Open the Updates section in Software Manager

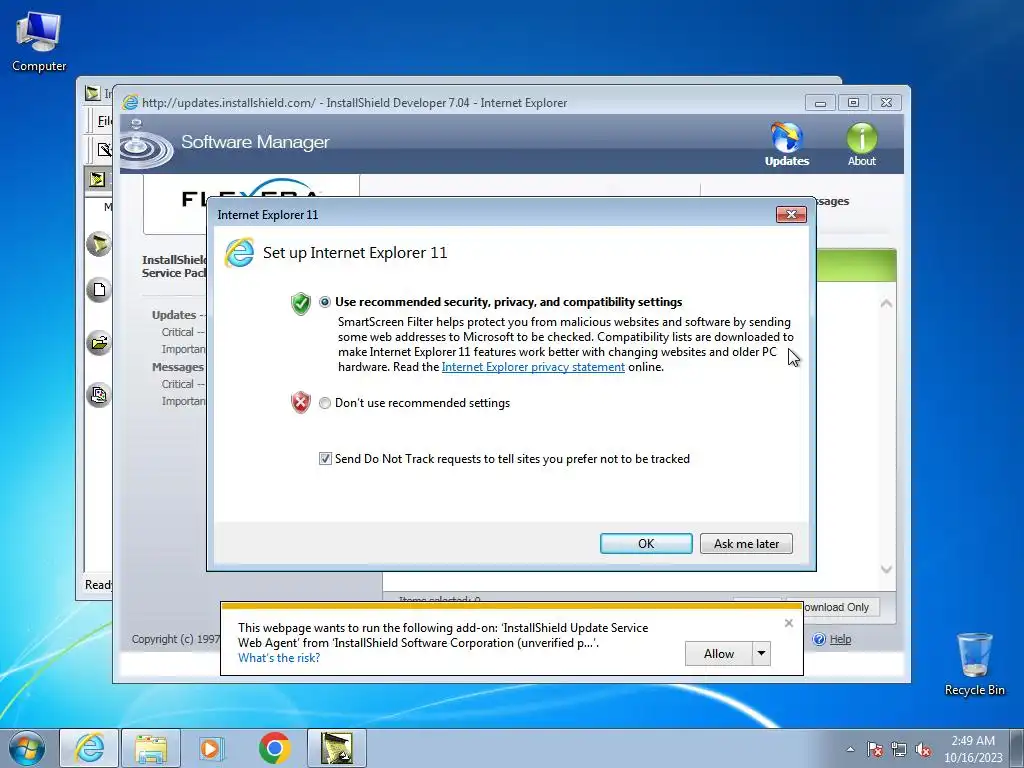click(786, 144)
